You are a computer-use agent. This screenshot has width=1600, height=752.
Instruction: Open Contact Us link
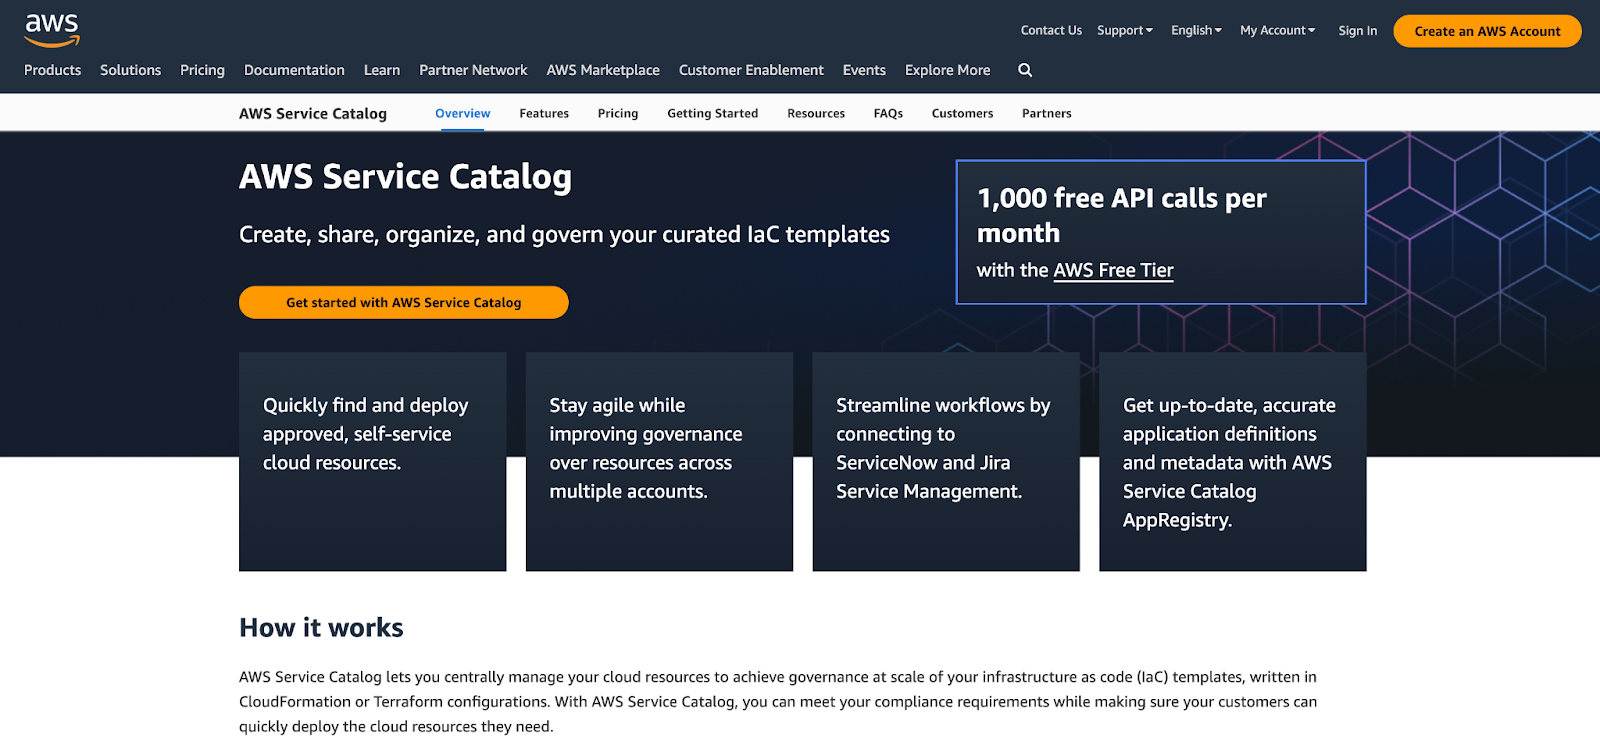(x=1051, y=31)
